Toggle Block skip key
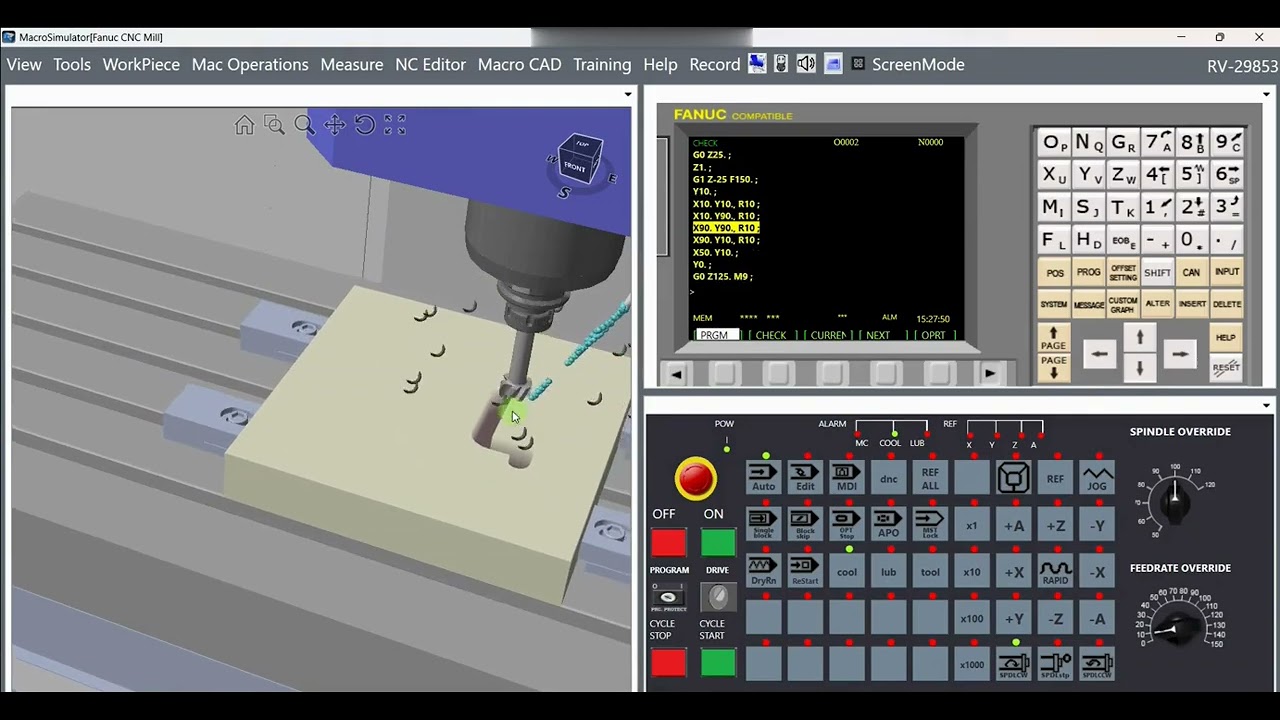The height and width of the screenshot is (720, 1280). [x=805, y=525]
